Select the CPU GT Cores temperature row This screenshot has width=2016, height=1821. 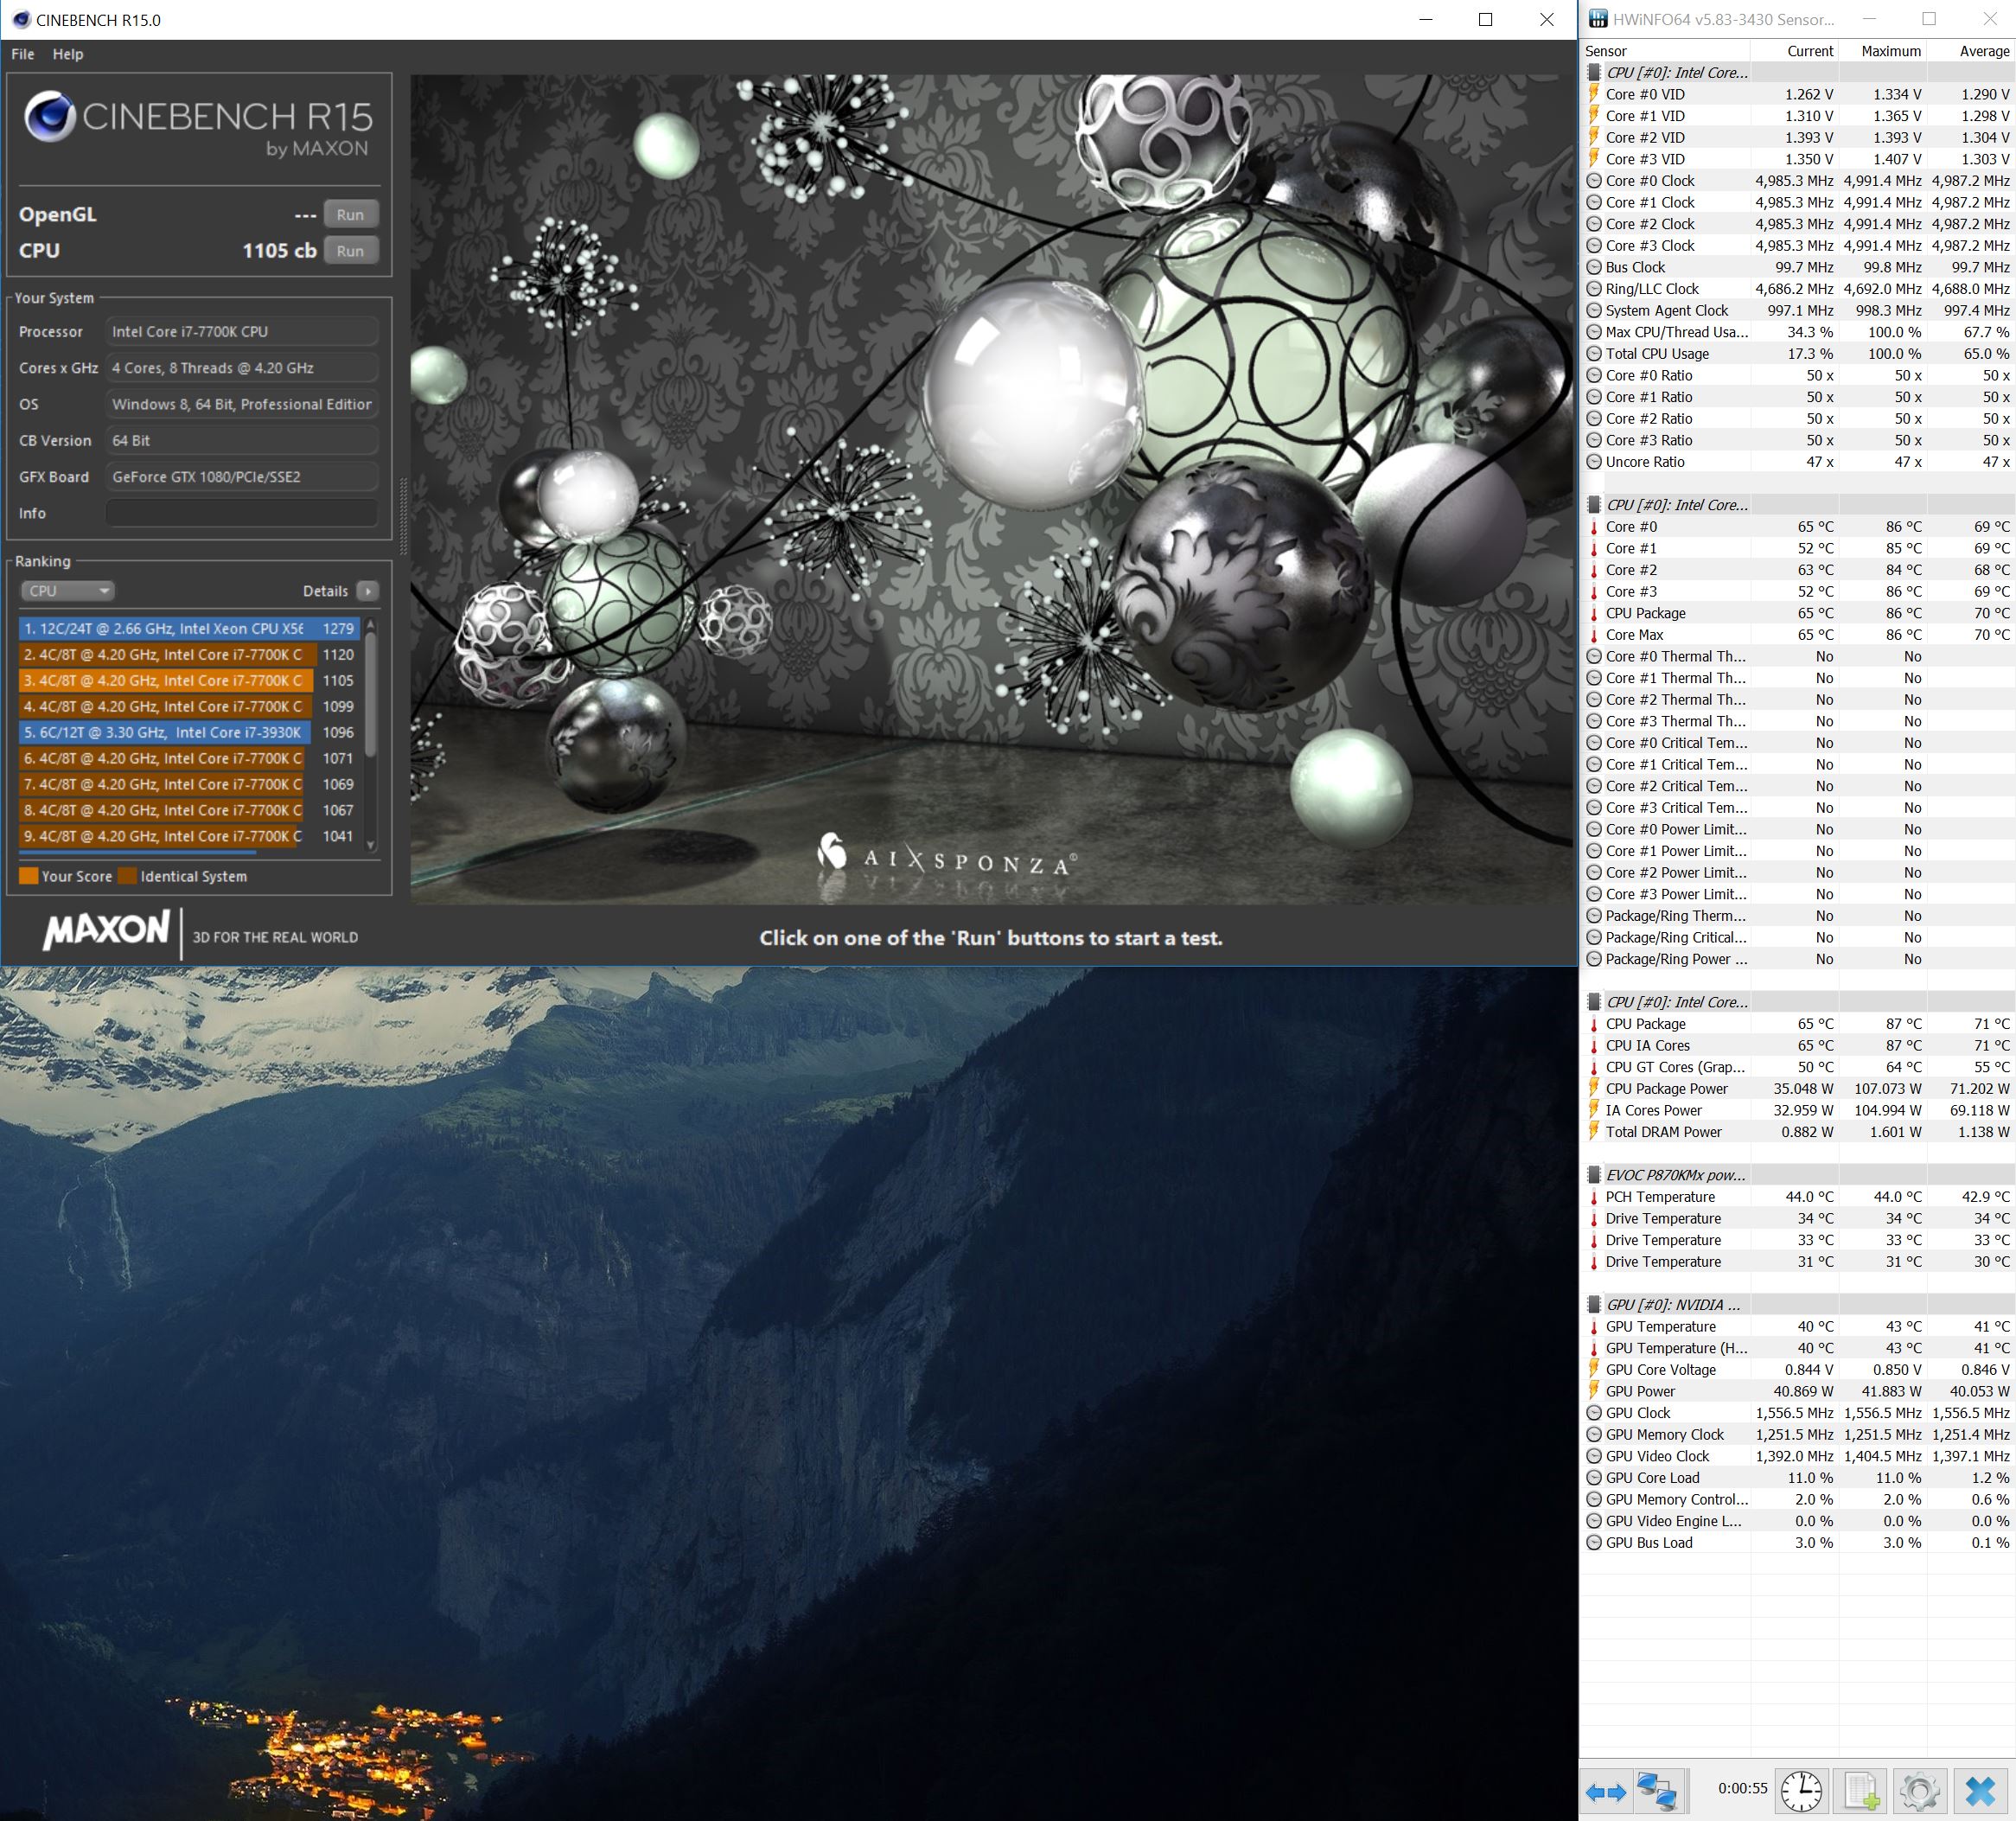click(x=1798, y=1067)
